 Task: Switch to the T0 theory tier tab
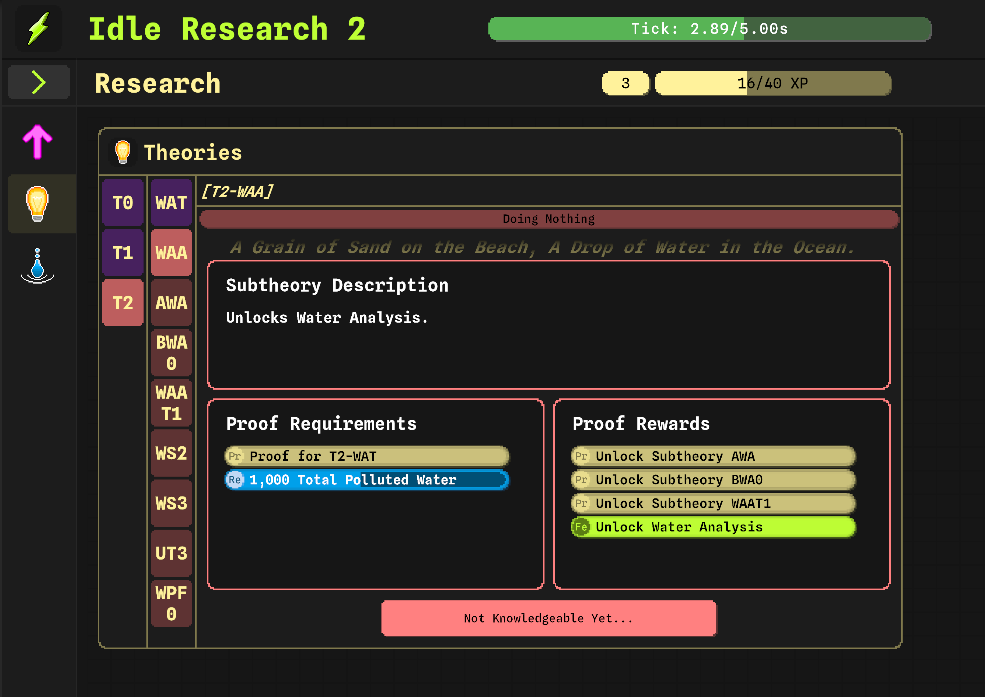[122, 203]
